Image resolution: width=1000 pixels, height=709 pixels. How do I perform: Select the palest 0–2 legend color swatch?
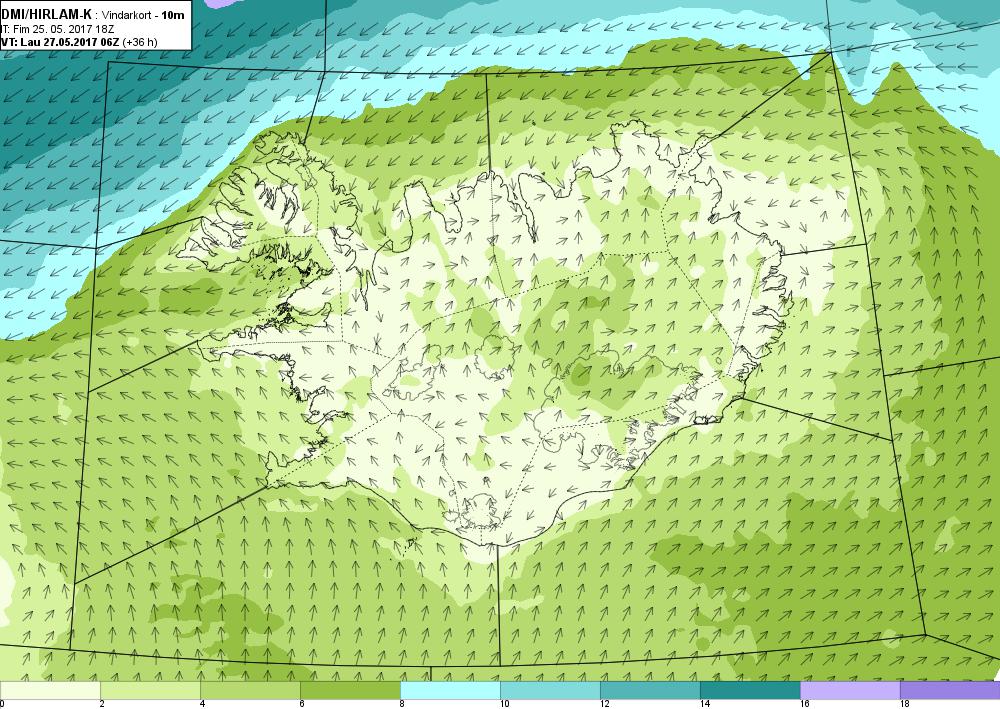point(50,691)
